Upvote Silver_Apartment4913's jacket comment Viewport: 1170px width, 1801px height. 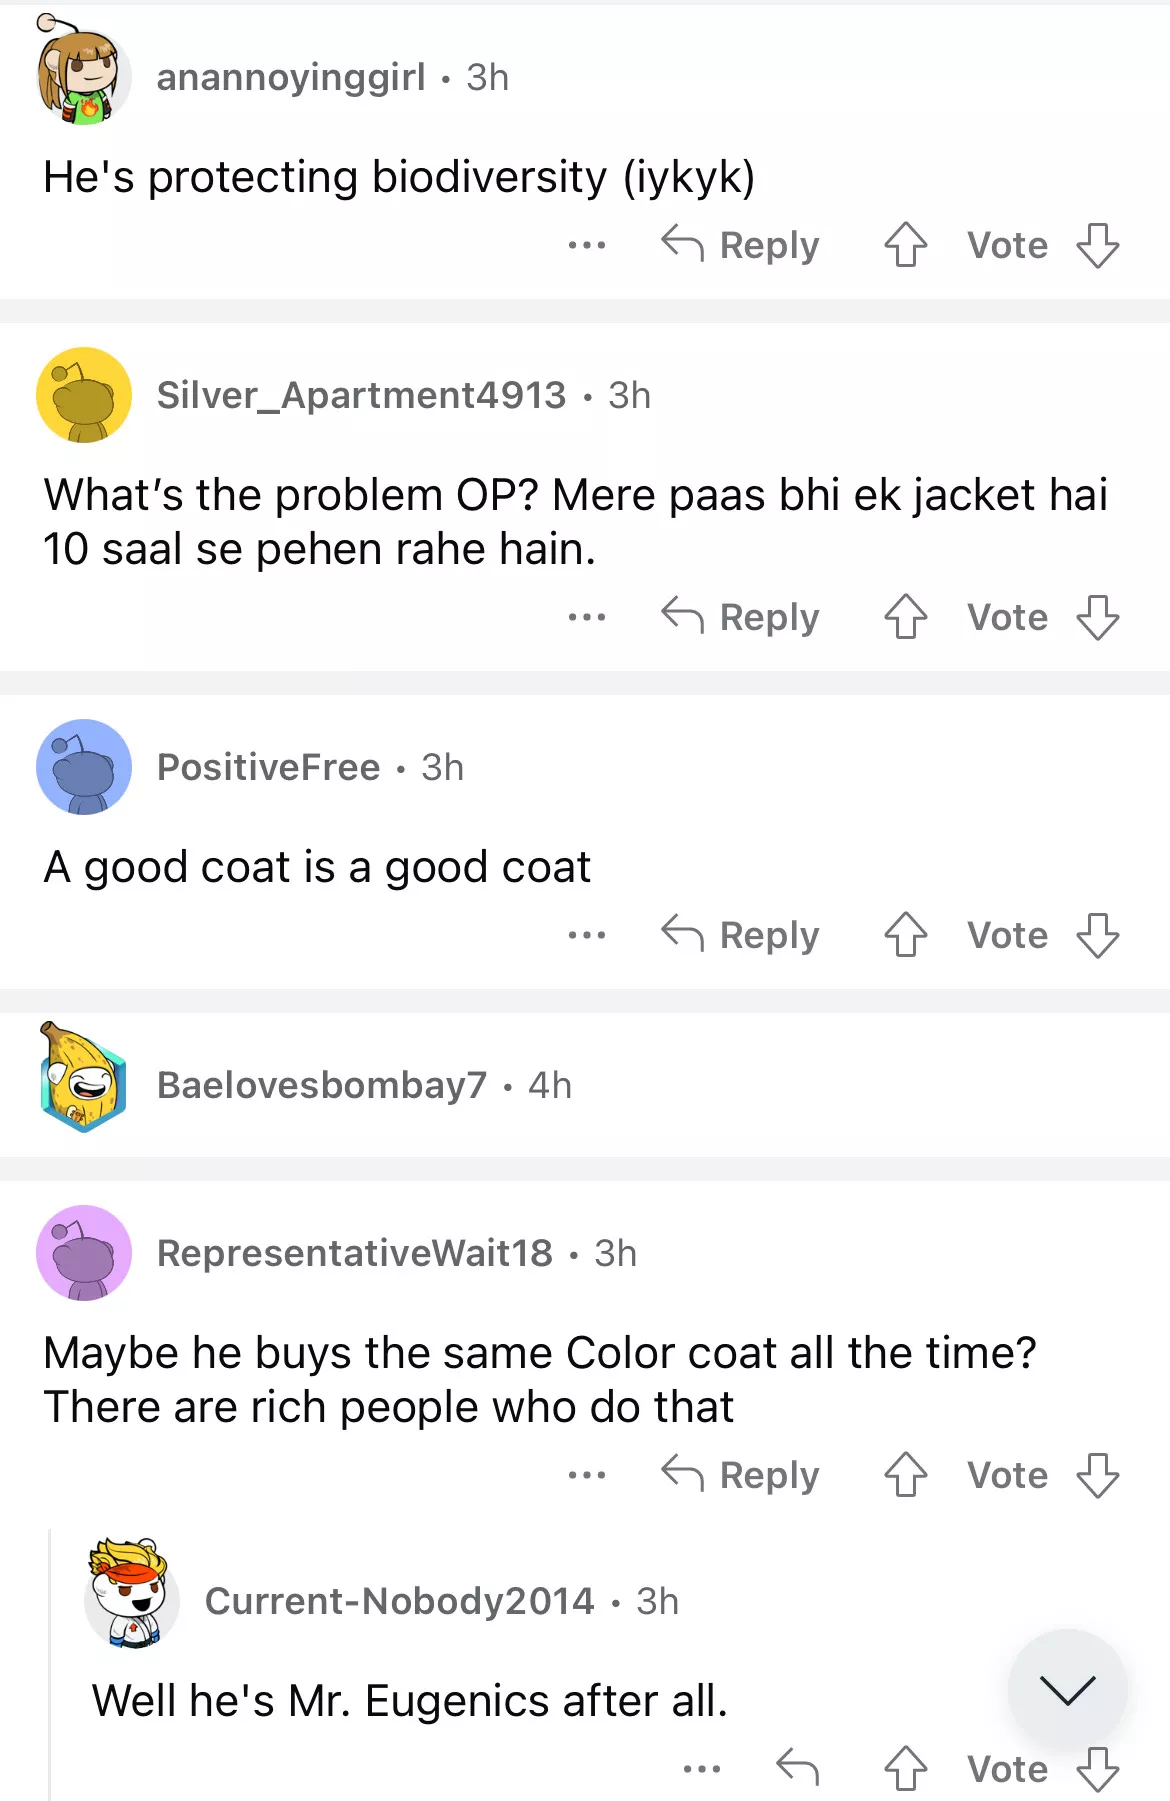(906, 617)
